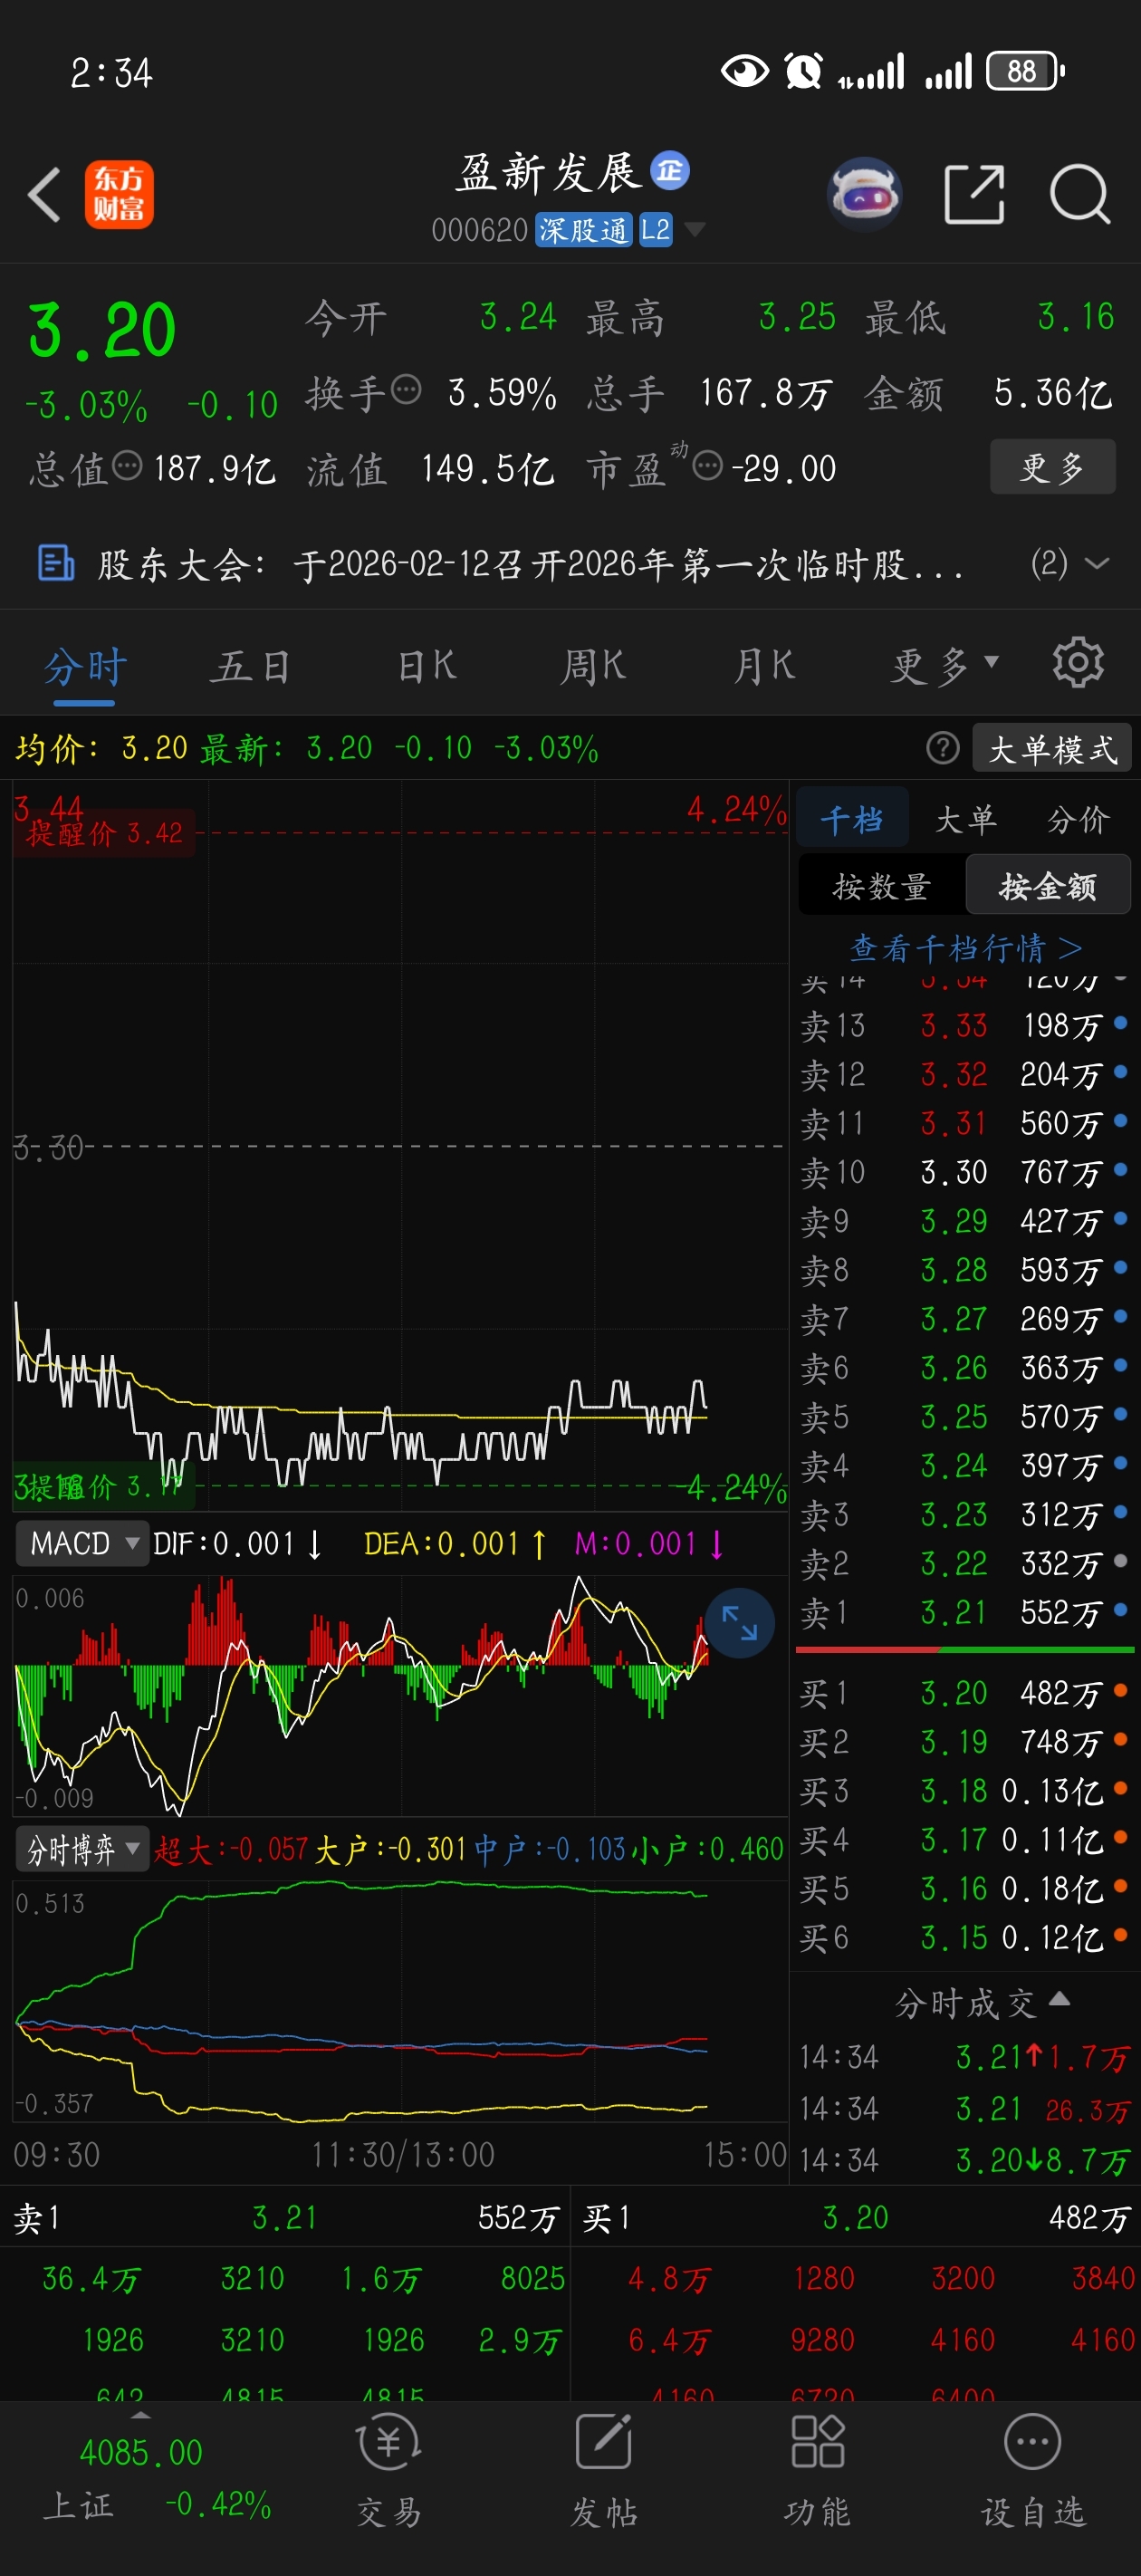Select the 买6 3.15 0.12亿 row

[965, 1937]
